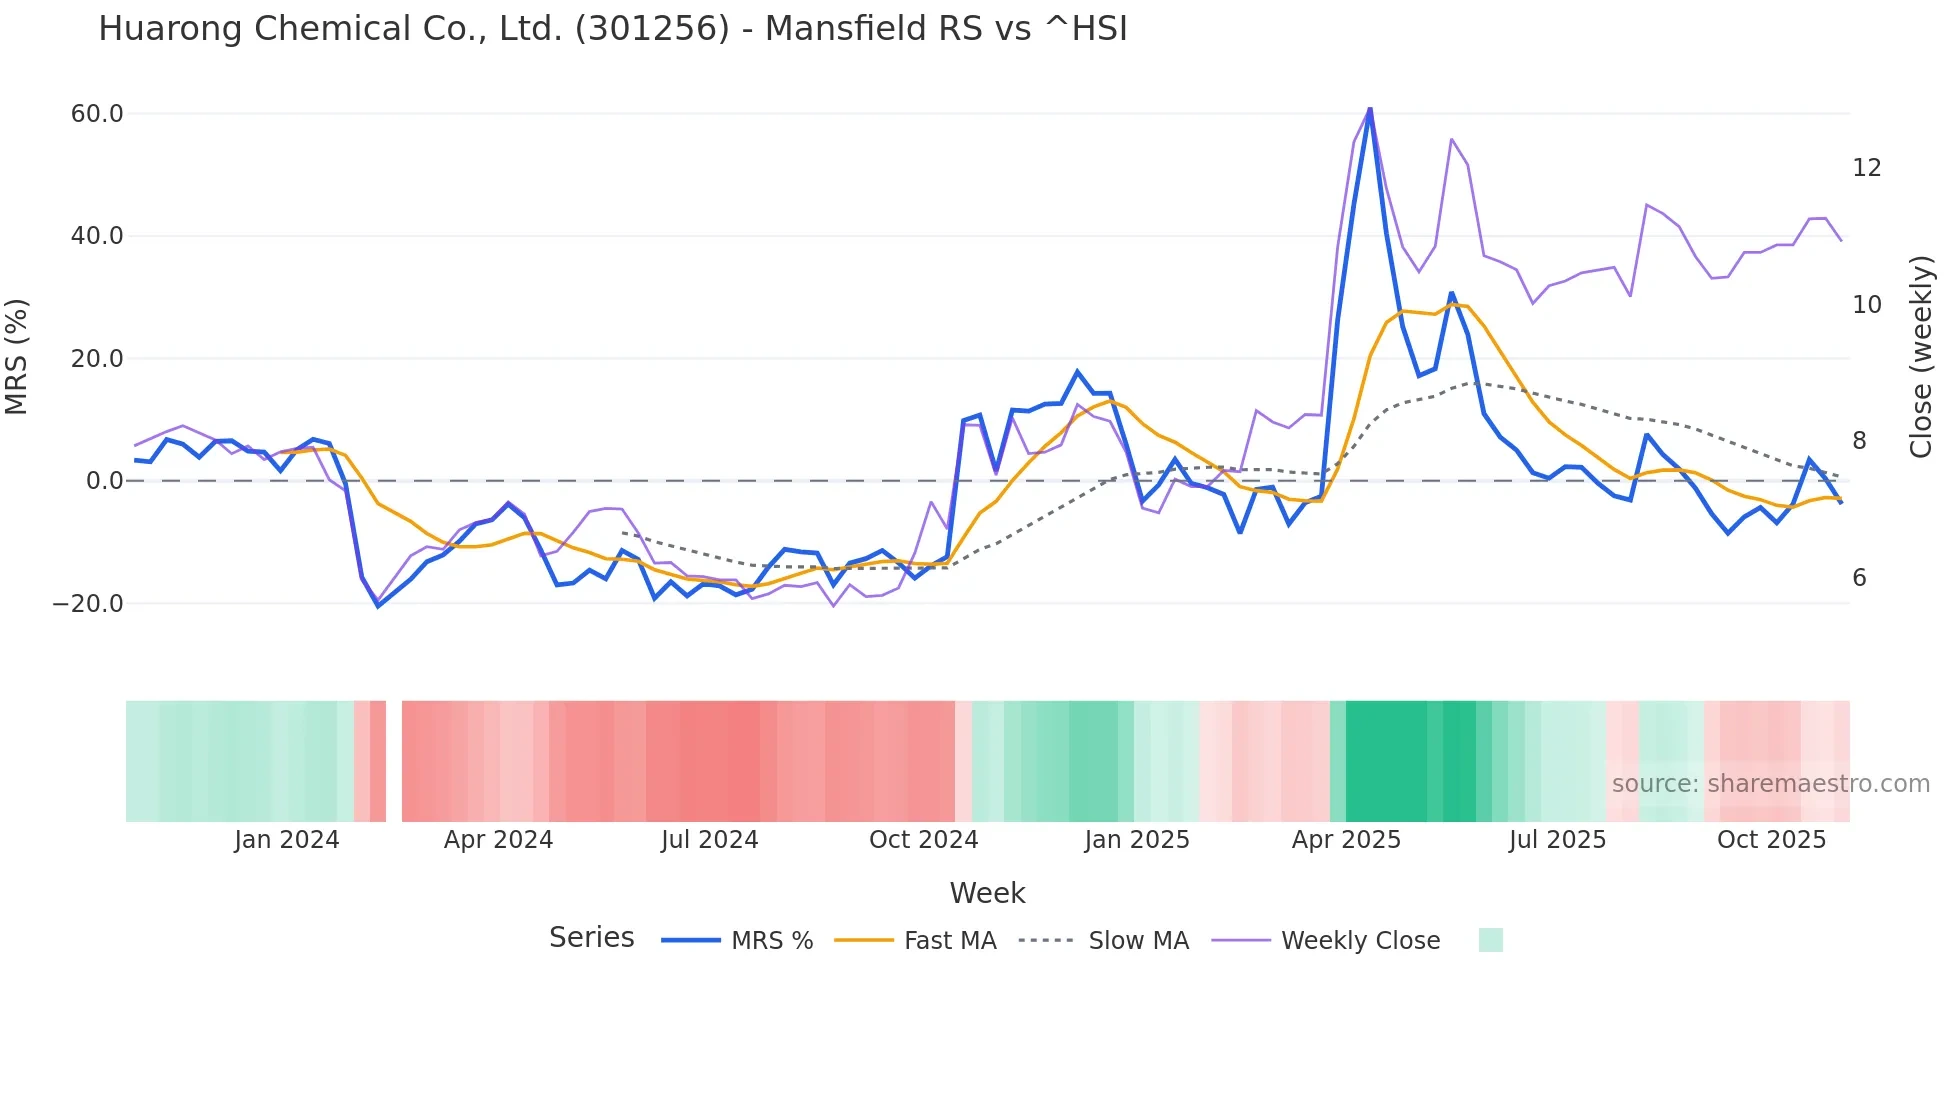Click the Jan 2024 x-axis label
The height and width of the screenshot is (1102, 1960).
287,840
